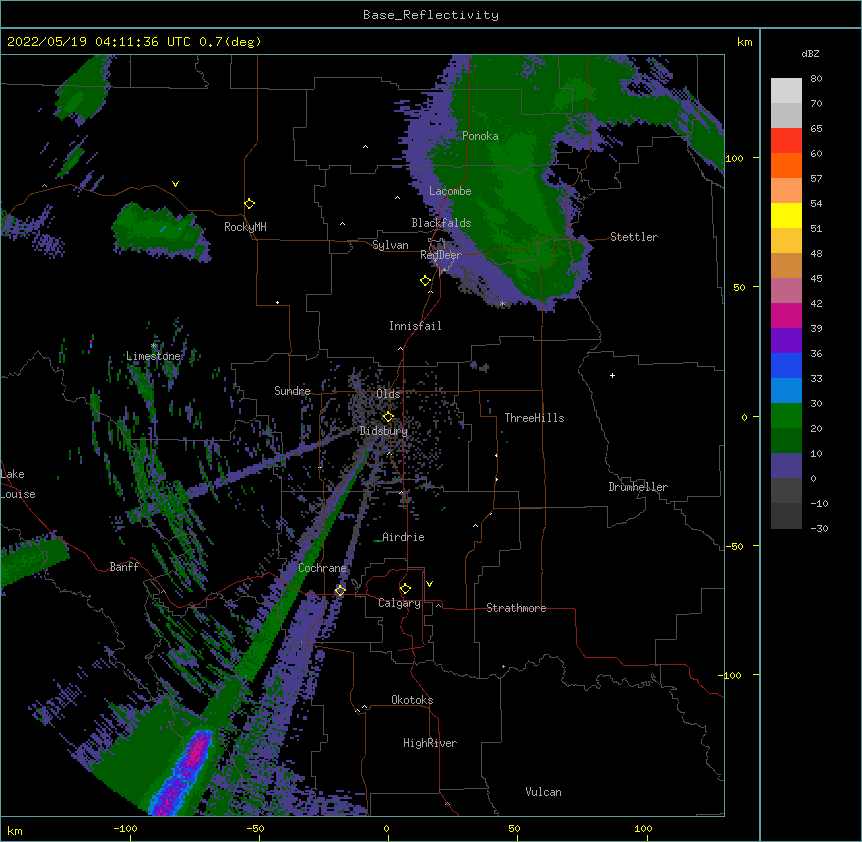Select the 20 dBZ green color swatch
862x842 pixels.
(786, 416)
